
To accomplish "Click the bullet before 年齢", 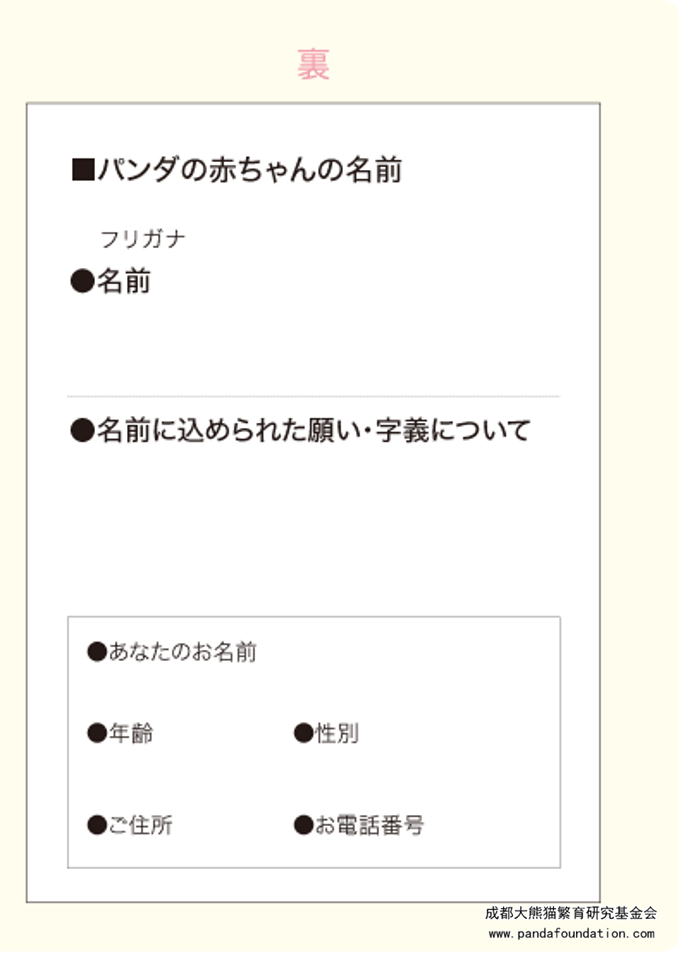I will 96,734.
